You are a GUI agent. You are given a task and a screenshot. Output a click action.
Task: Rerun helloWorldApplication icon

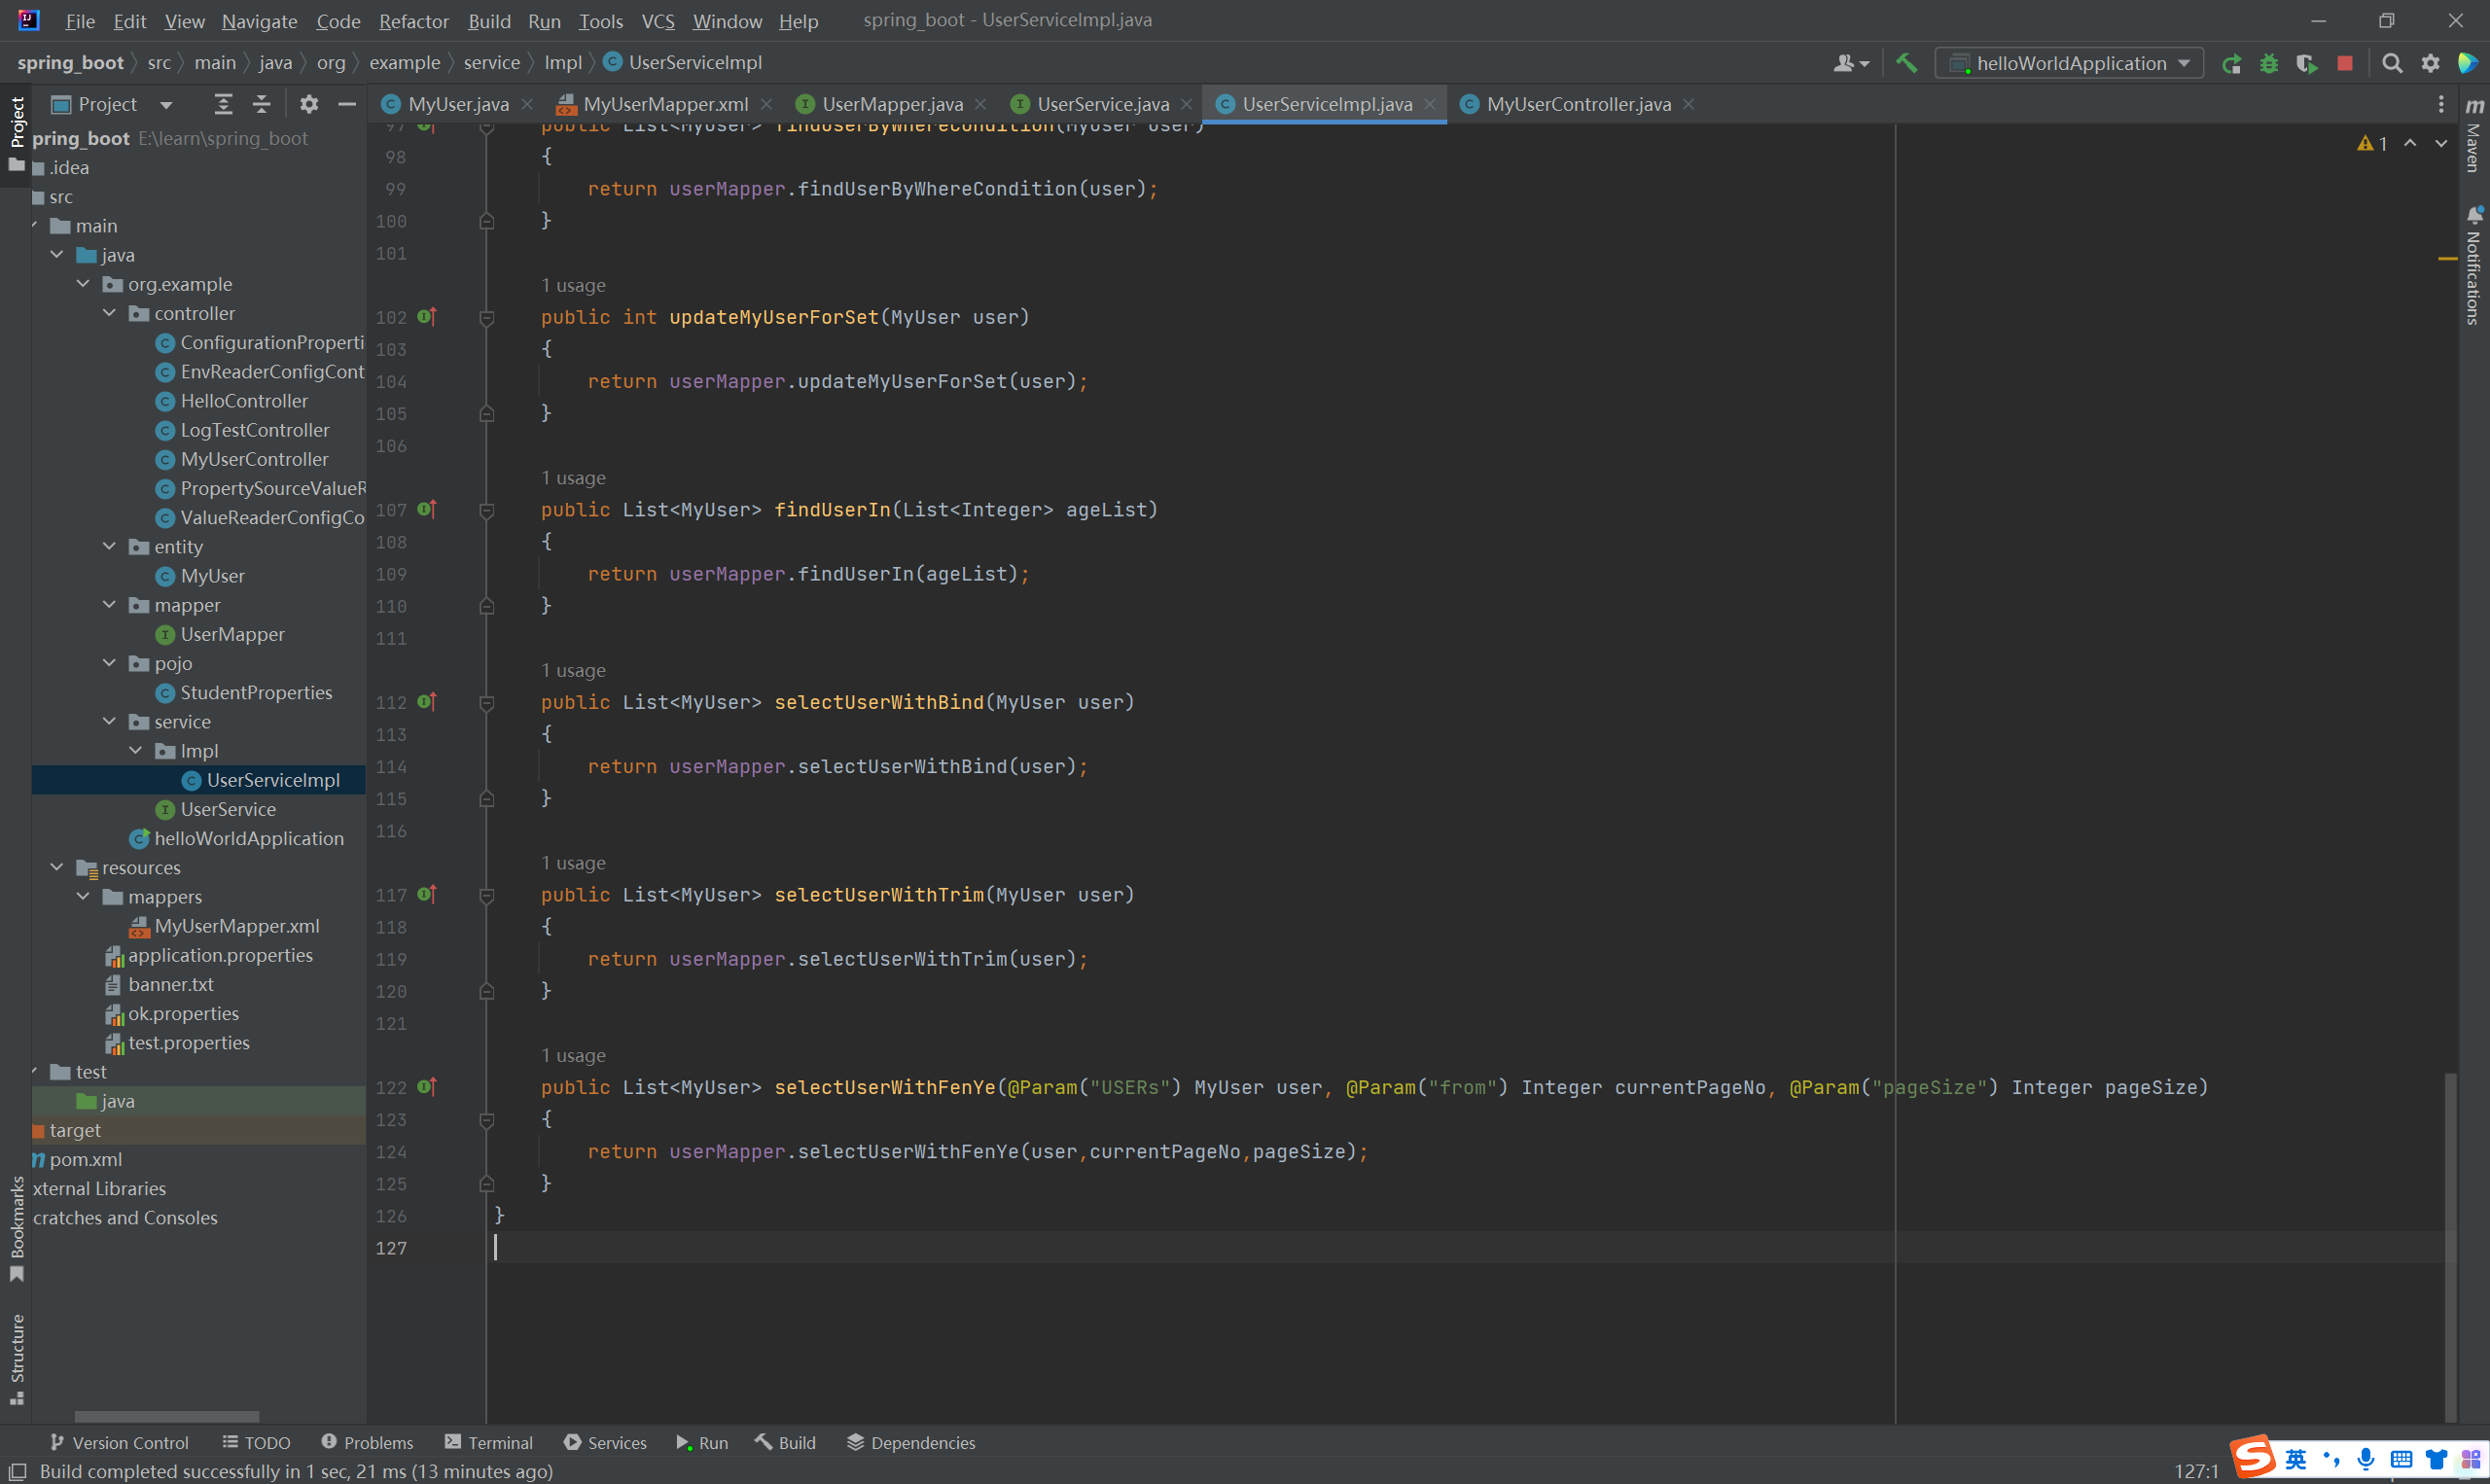[x=2231, y=63]
